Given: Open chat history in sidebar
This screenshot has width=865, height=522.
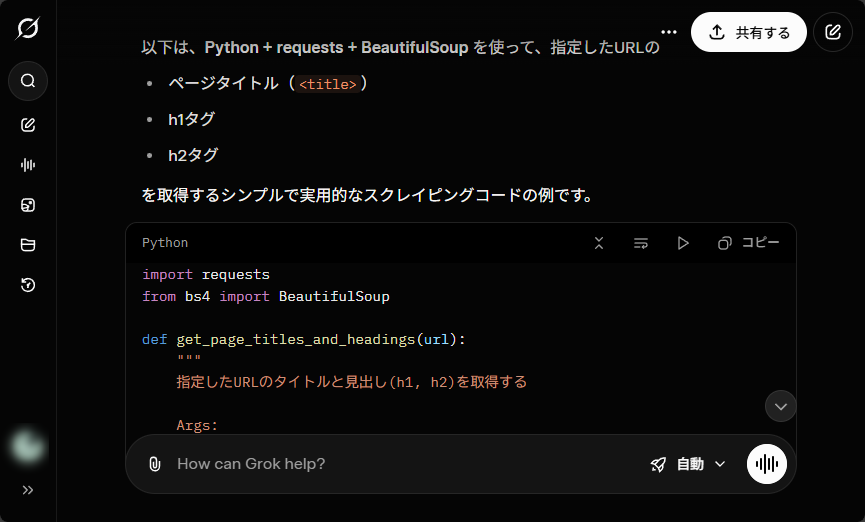Looking at the screenshot, I should click(28, 285).
